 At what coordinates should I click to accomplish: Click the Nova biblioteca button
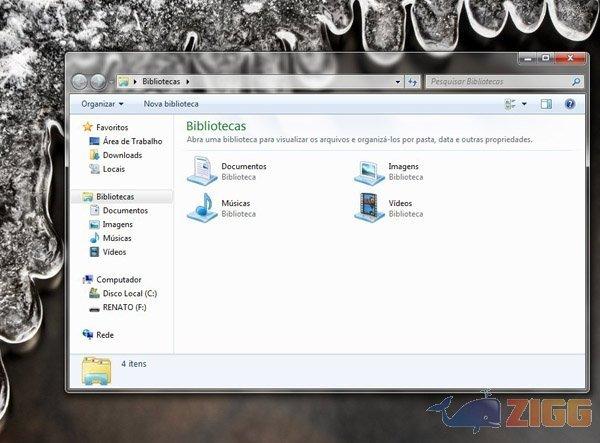[x=171, y=103]
